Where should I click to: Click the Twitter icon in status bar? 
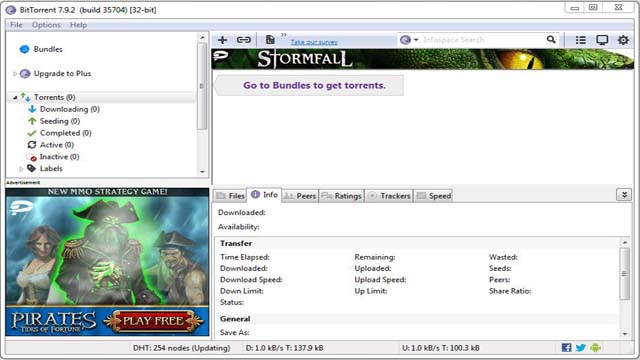pos(581,347)
